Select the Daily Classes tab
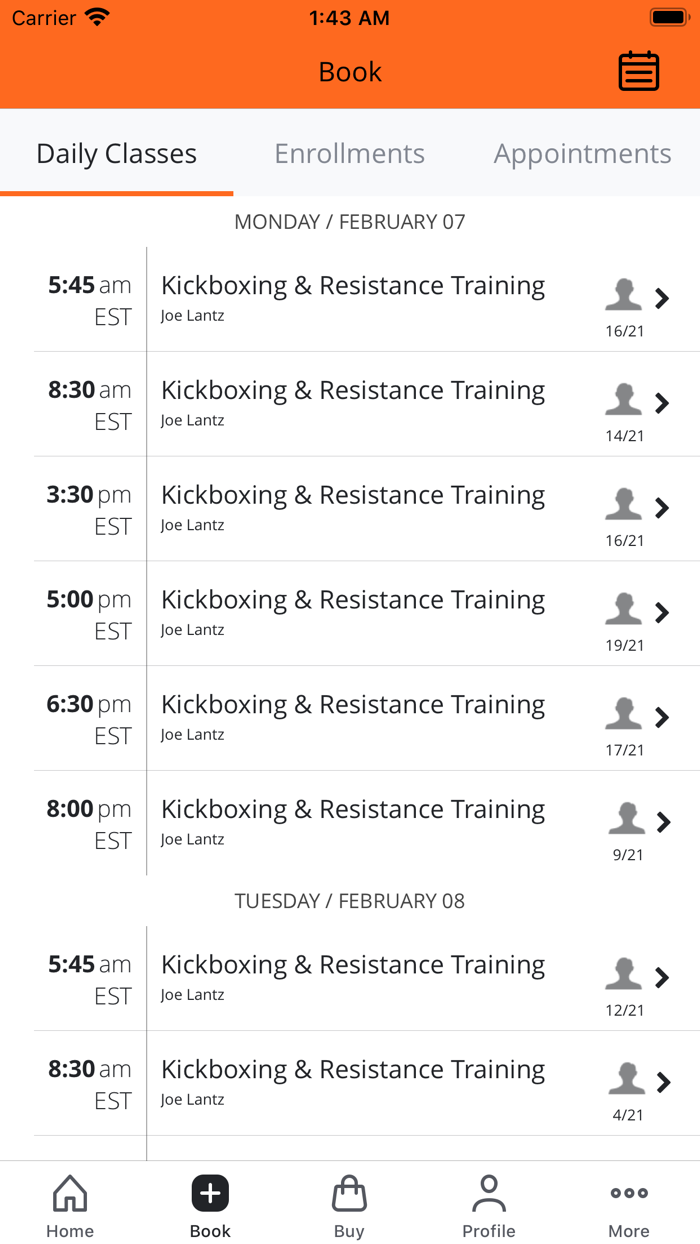The width and height of the screenshot is (700, 1244). tap(116, 153)
